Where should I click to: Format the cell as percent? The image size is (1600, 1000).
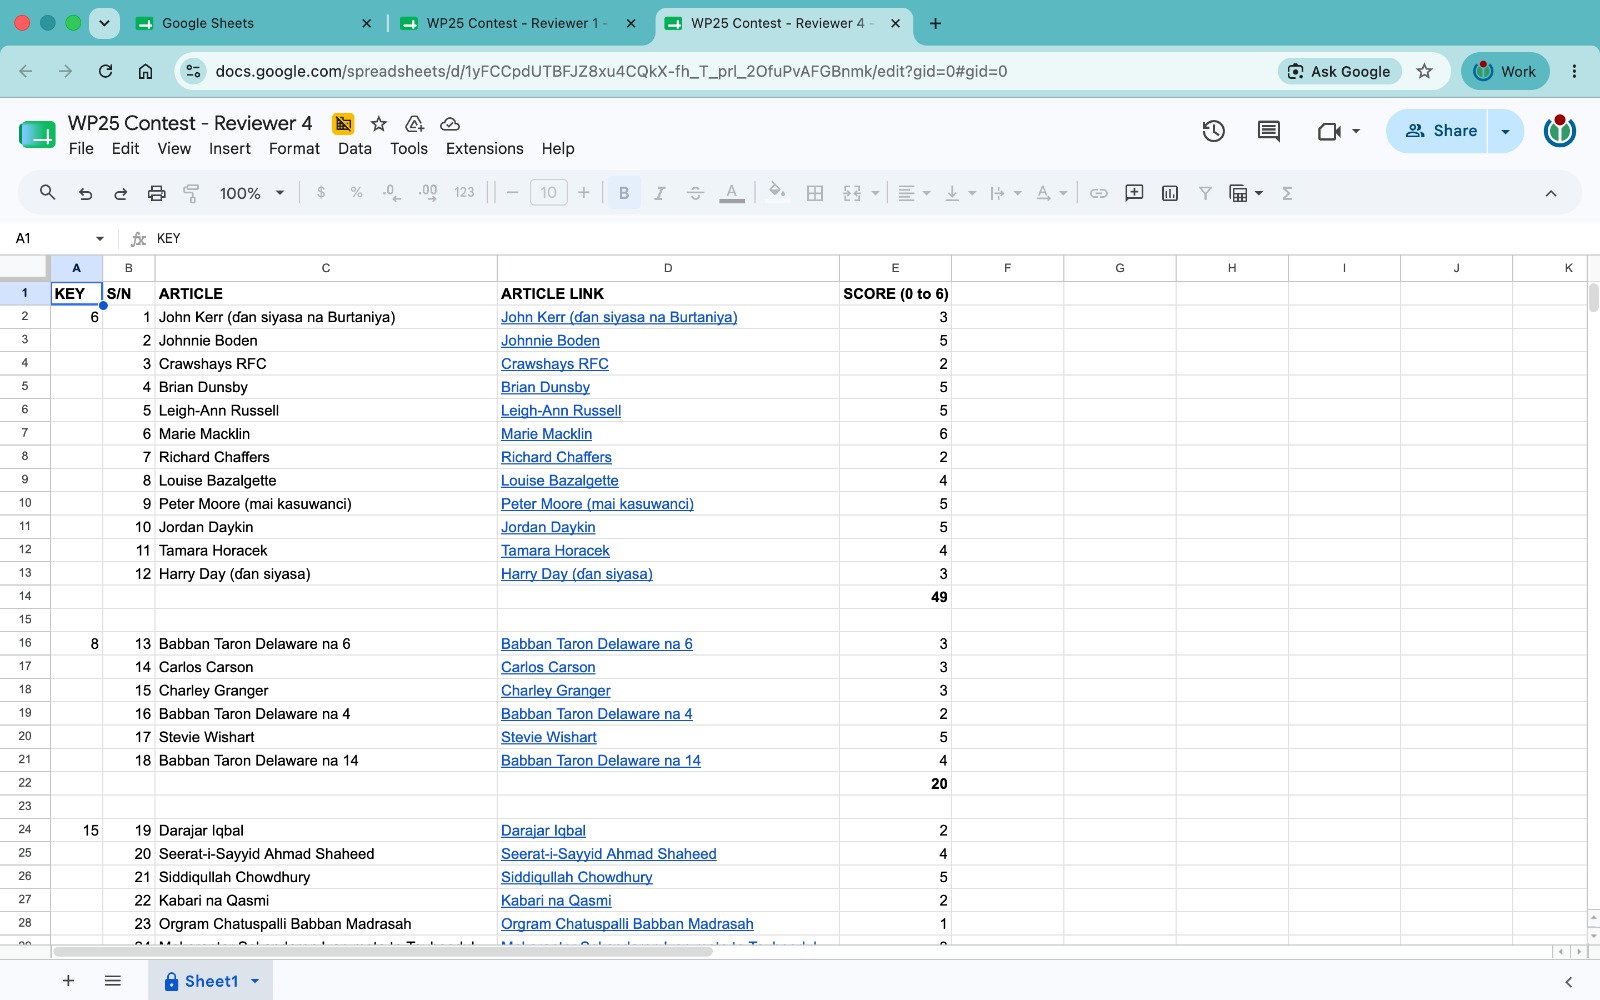coord(356,193)
